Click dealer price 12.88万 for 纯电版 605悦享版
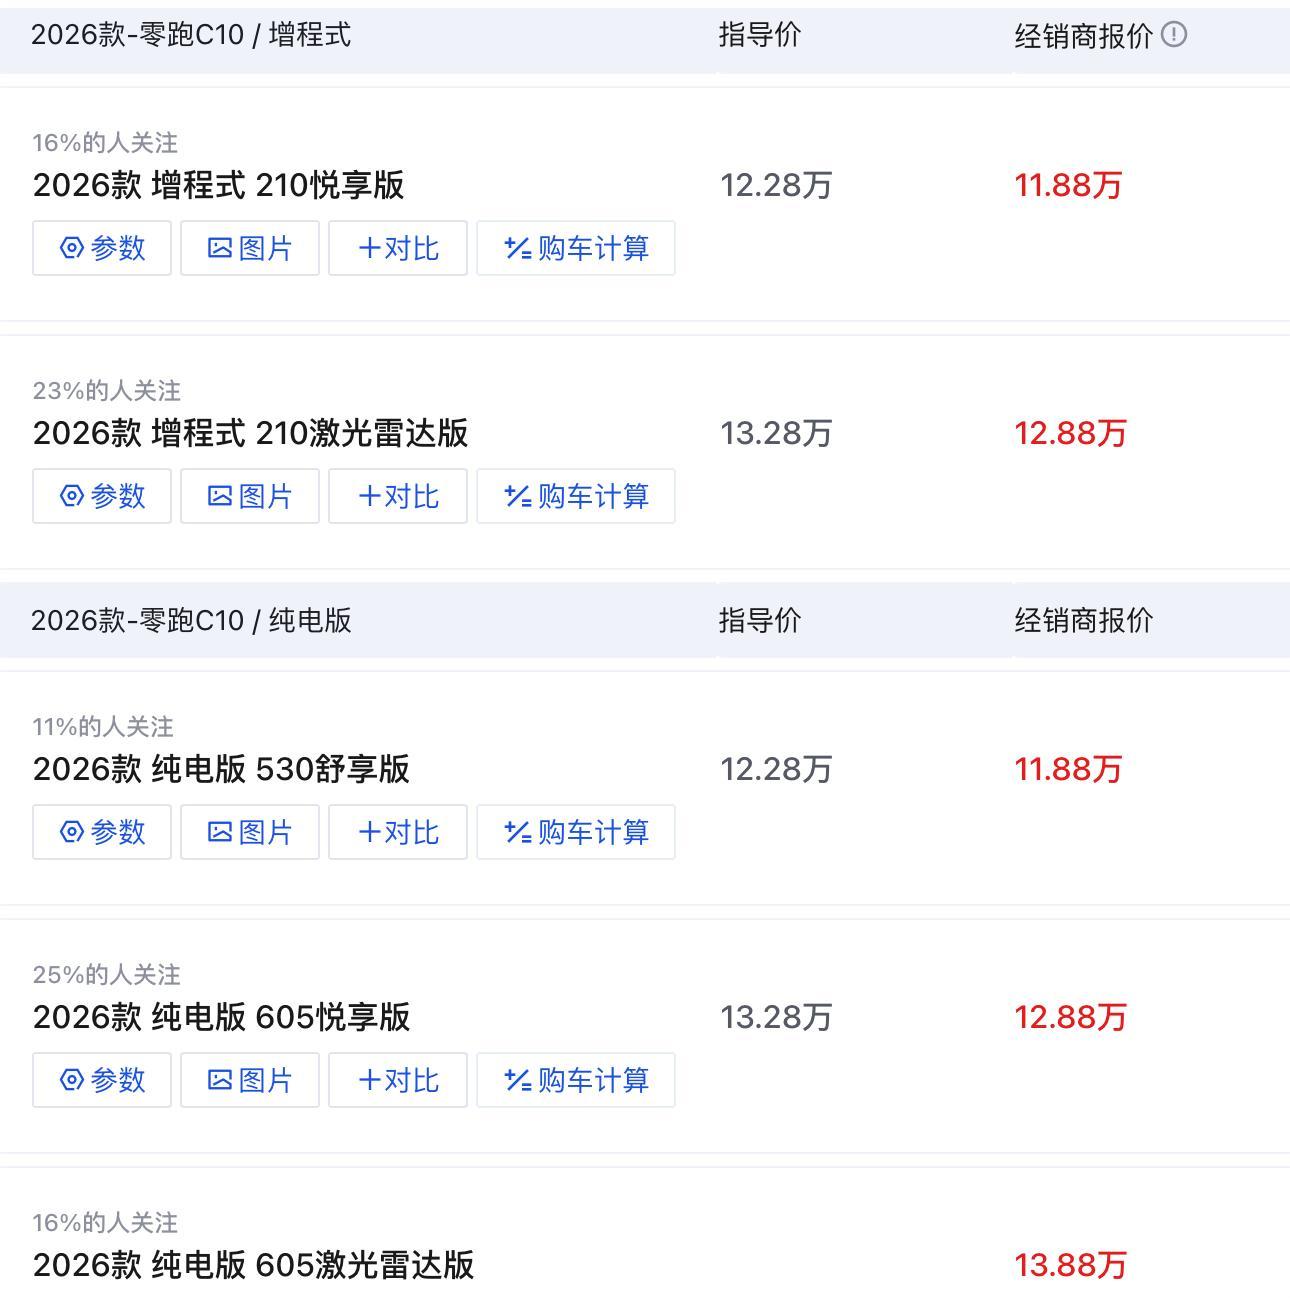1290x1298 pixels. pos(1070,1017)
